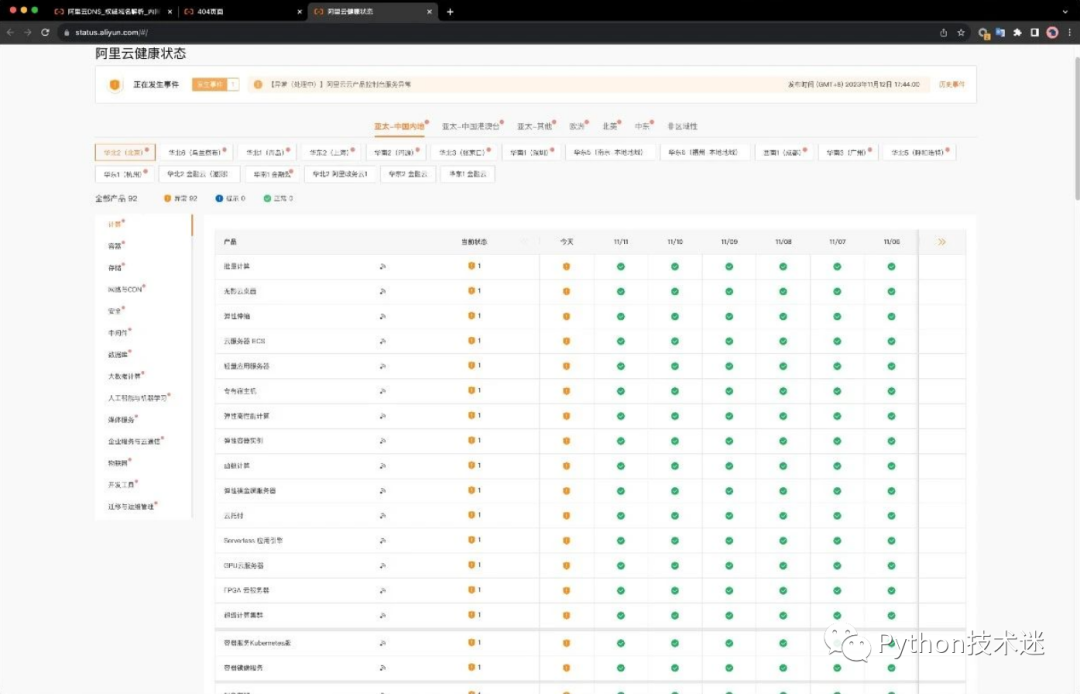The image size is (1080, 694).
Task: Close the 404页面 browser tab
Action: click(x=299, y=12)
